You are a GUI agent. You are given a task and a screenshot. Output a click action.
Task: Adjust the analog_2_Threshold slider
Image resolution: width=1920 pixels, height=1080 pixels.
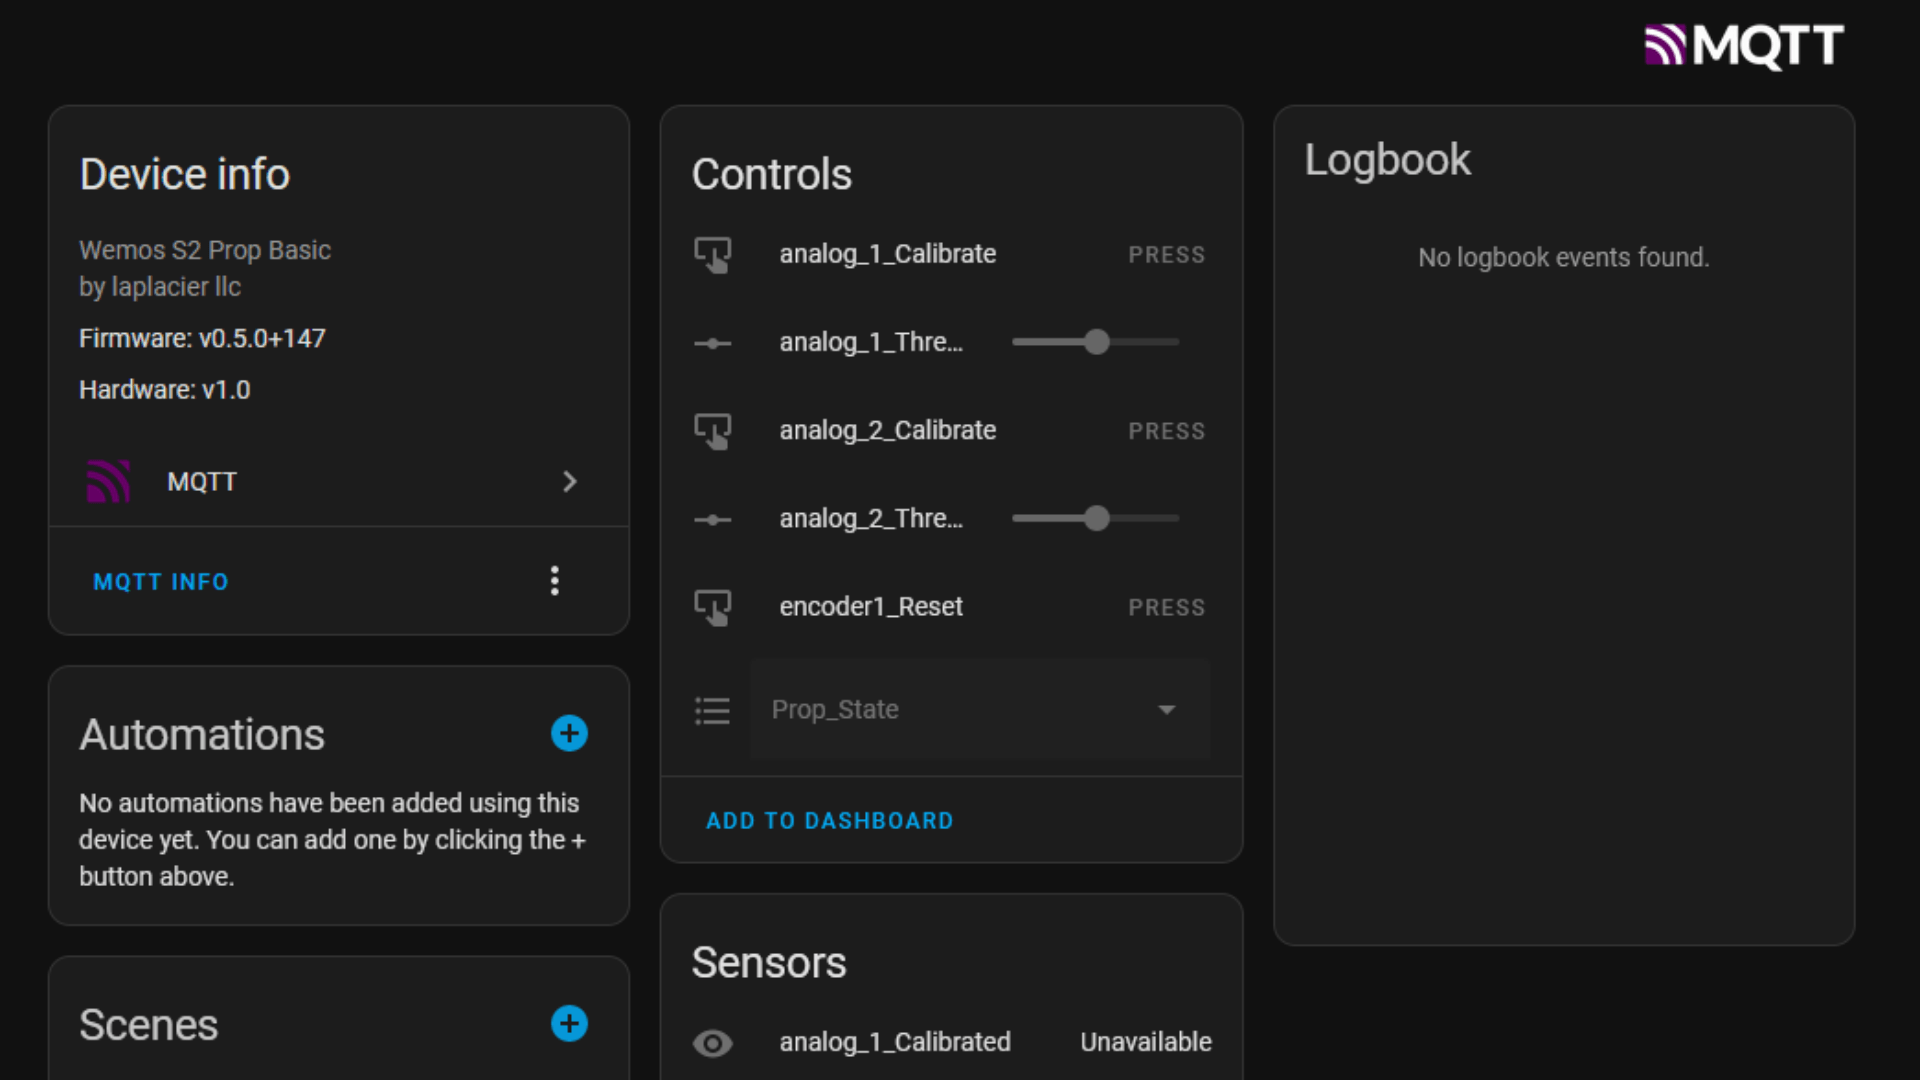[x=1097, y=518]
